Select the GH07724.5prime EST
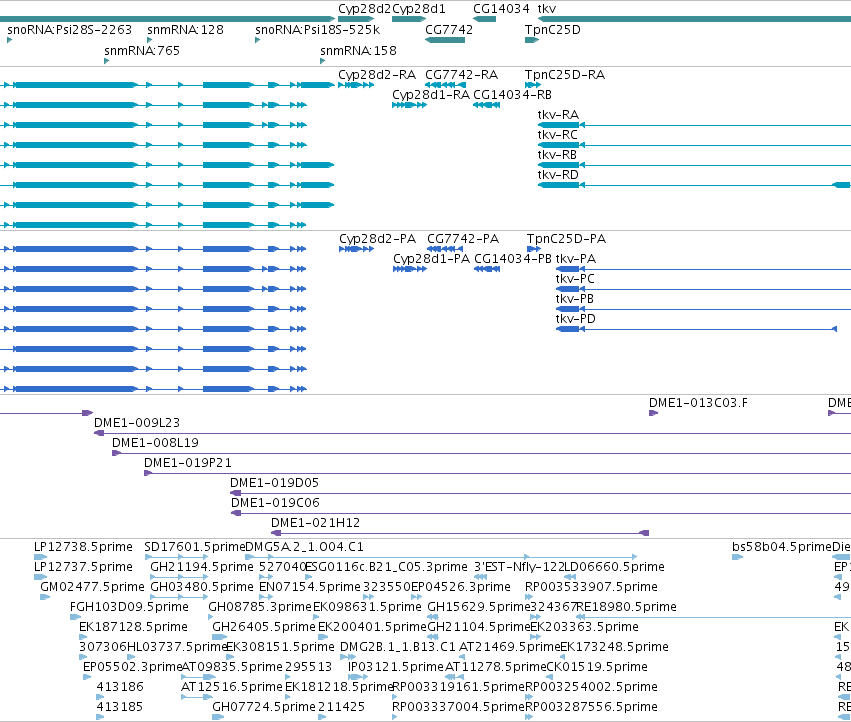 [264, 707]
